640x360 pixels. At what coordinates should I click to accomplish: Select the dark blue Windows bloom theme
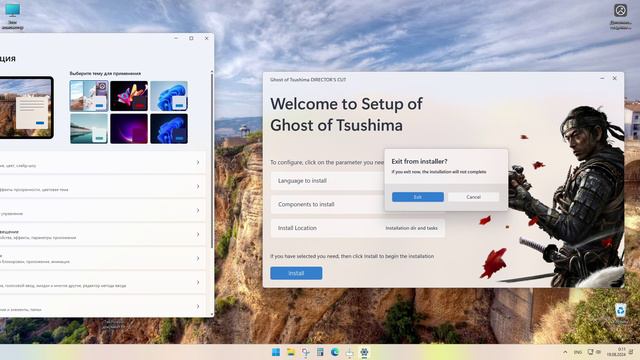point(169,129)
